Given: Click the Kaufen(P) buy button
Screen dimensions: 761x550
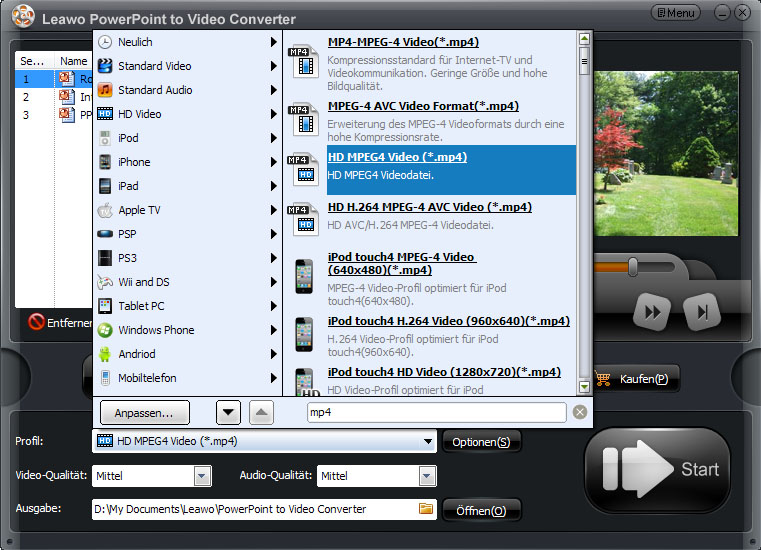Looking at the screenshot, I should (x=635, y=379).
